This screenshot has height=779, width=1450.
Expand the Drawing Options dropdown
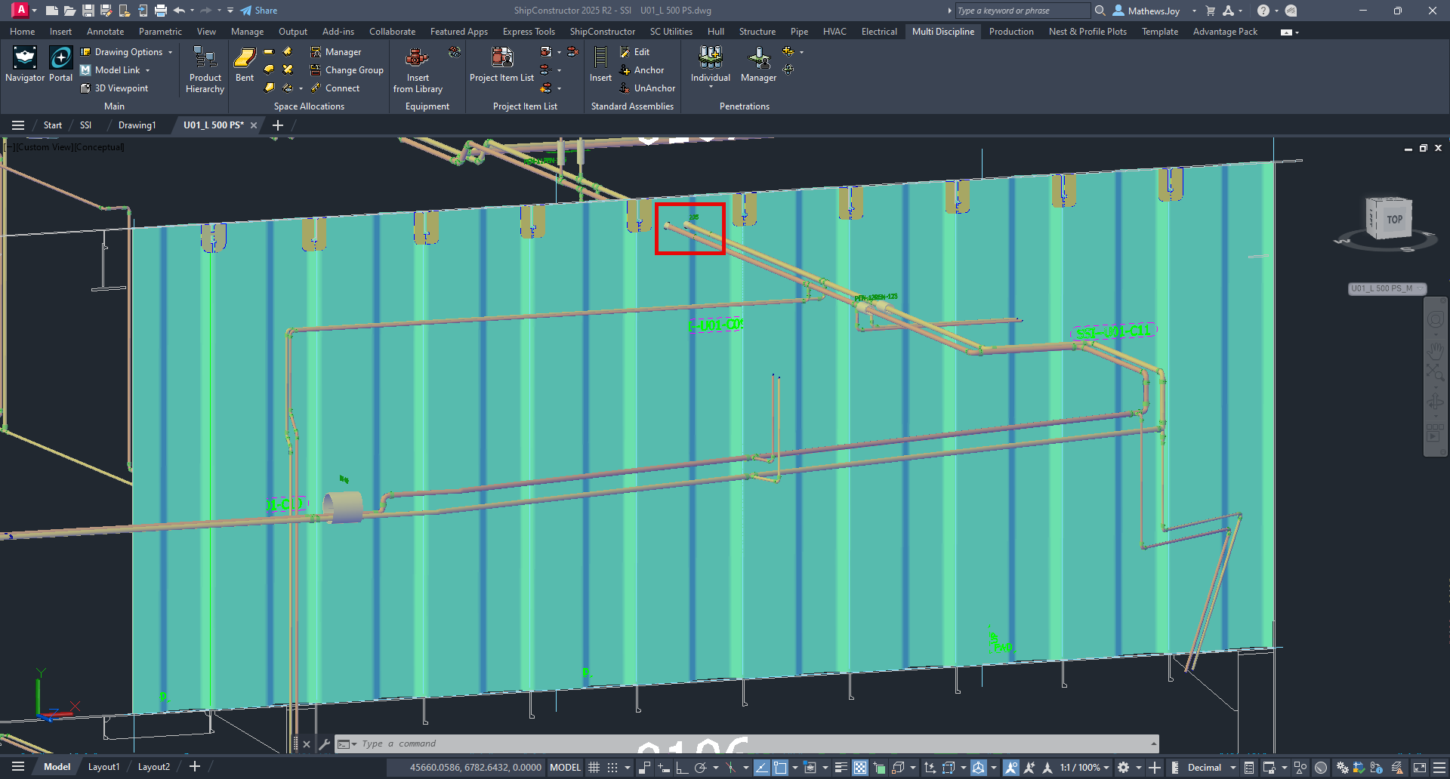(x=170, y=52)
